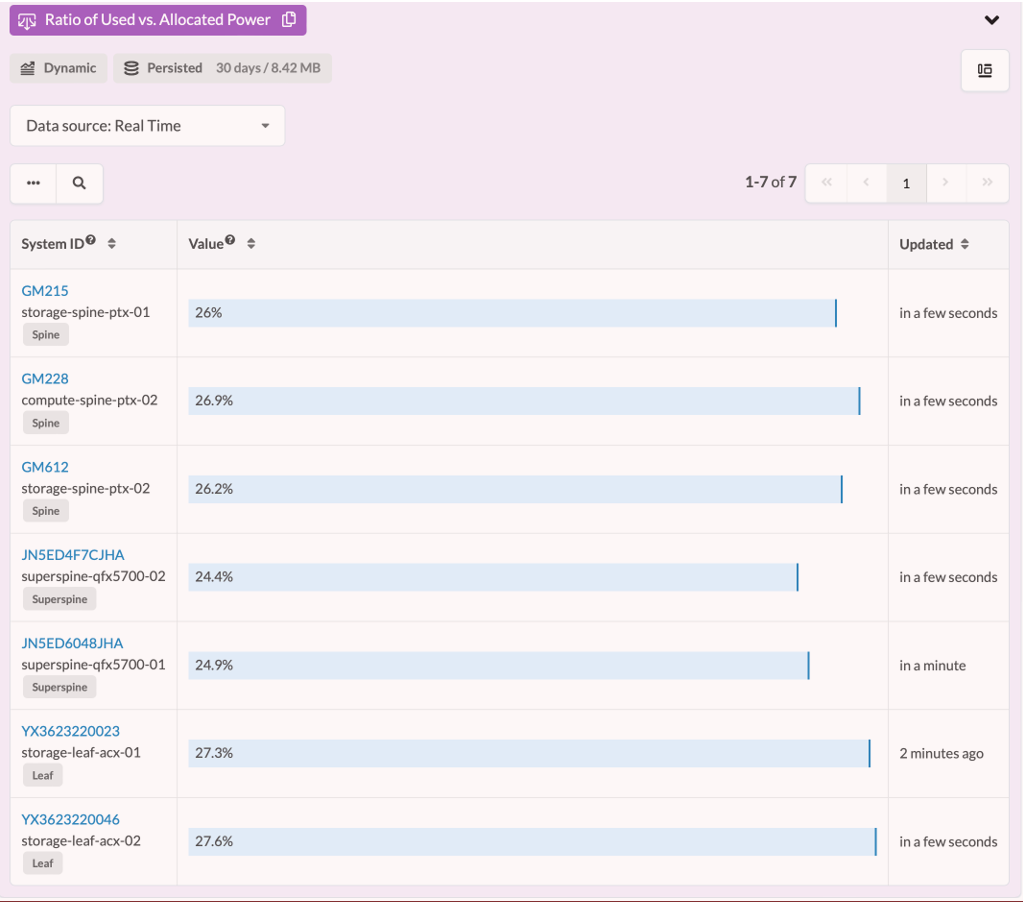This screenshot has width=1023, height=907.
Task: Show help for System ID column
Action: click(91, 240)
